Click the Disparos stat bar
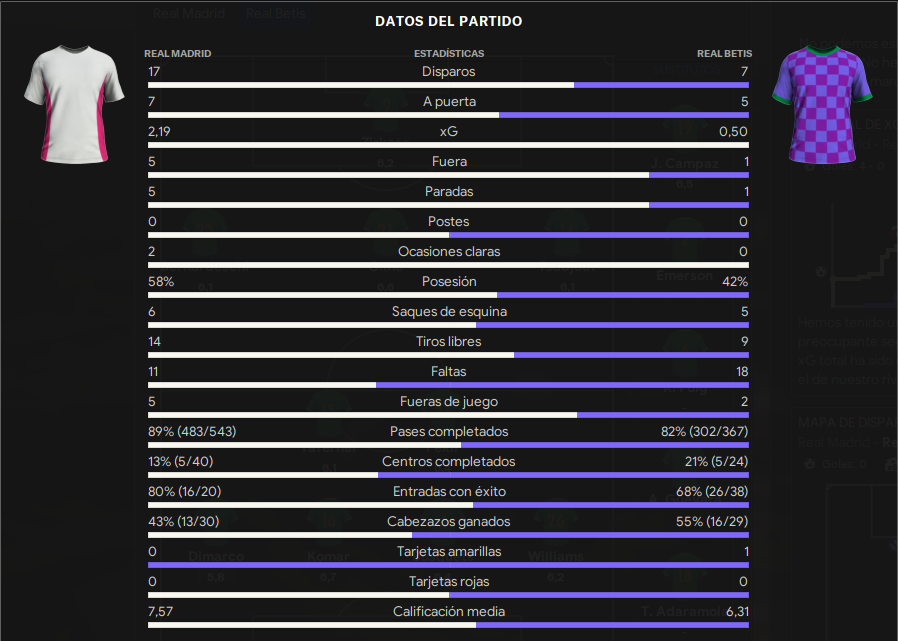 (448, 85)
